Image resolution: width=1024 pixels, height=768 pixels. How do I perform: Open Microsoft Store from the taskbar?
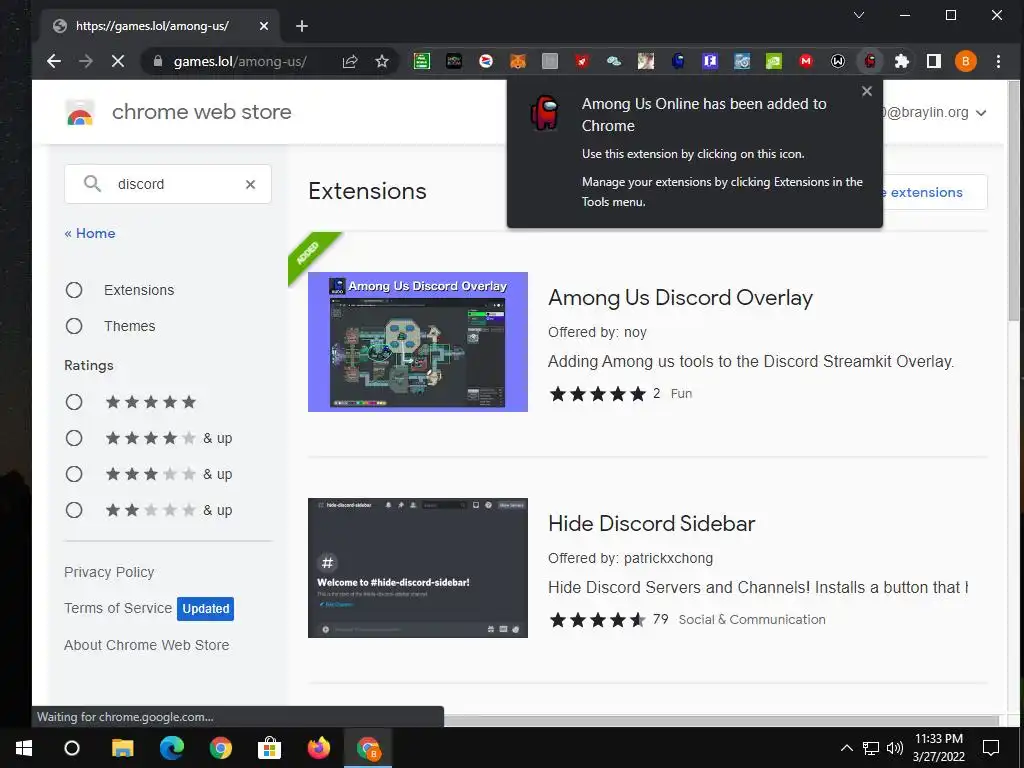pos(269,748)
